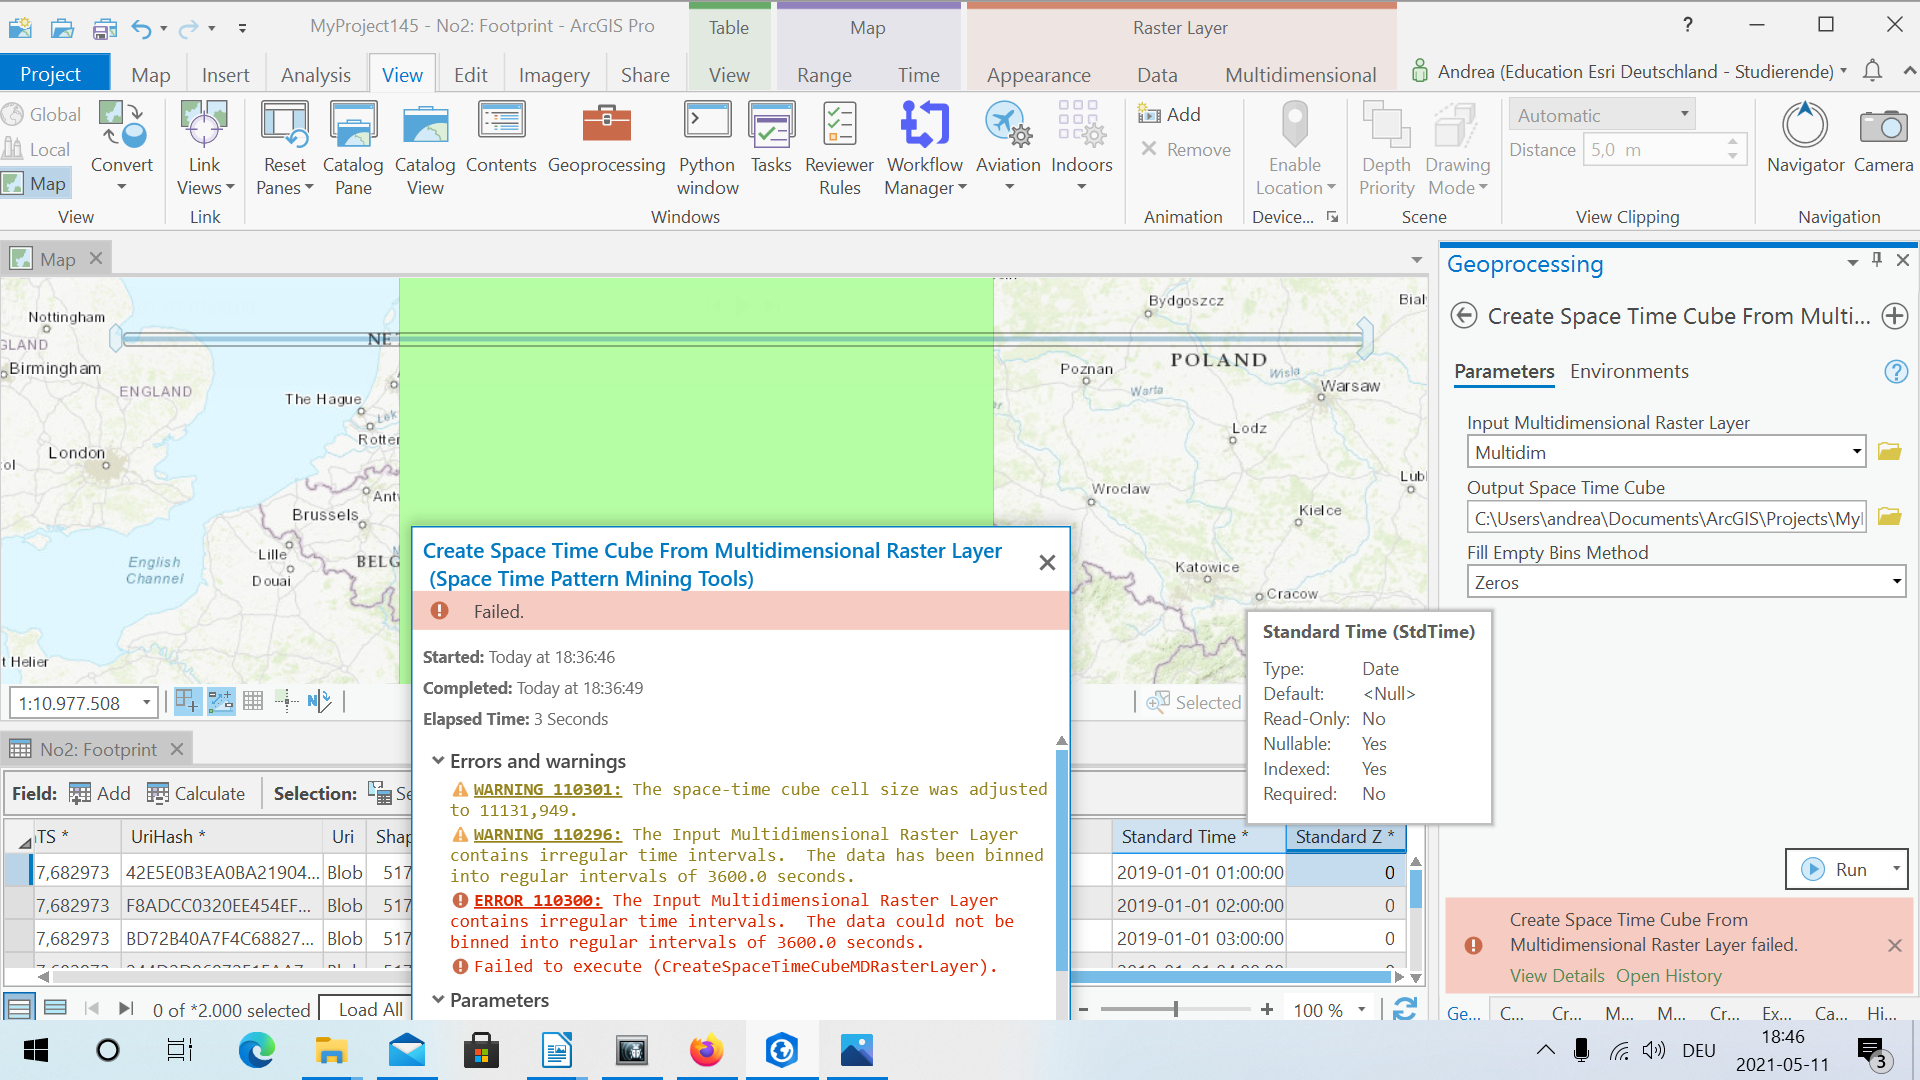Click the View Details link

click(1556, 976)
